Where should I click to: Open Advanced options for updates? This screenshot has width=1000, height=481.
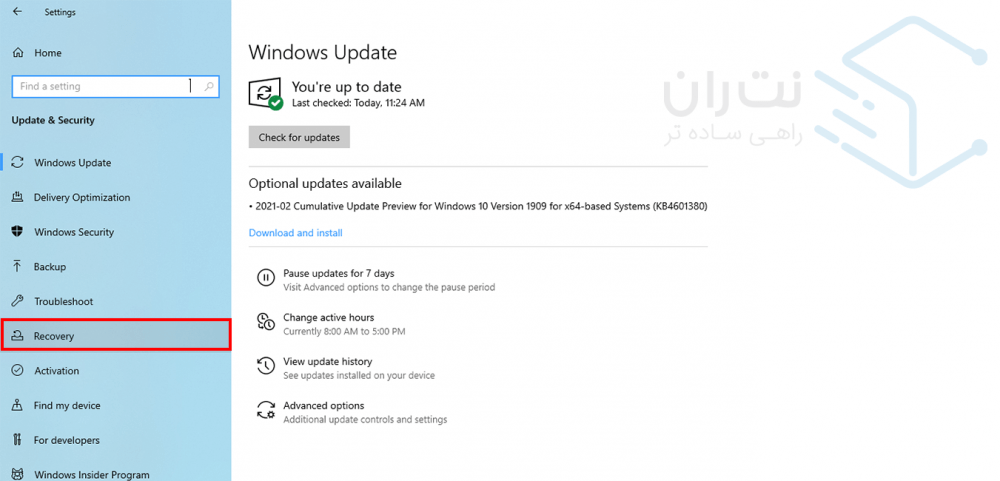(x=323, y=406)
